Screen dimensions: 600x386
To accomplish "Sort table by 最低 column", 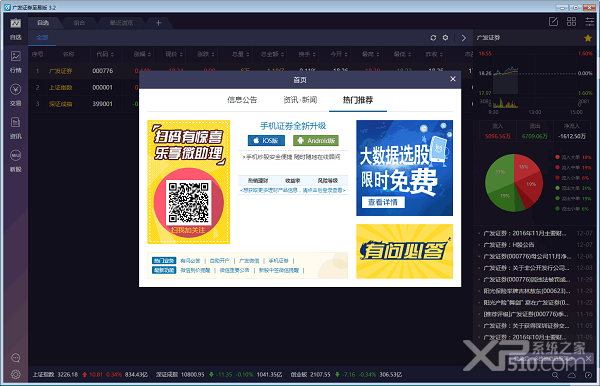I will click(402, 54).
